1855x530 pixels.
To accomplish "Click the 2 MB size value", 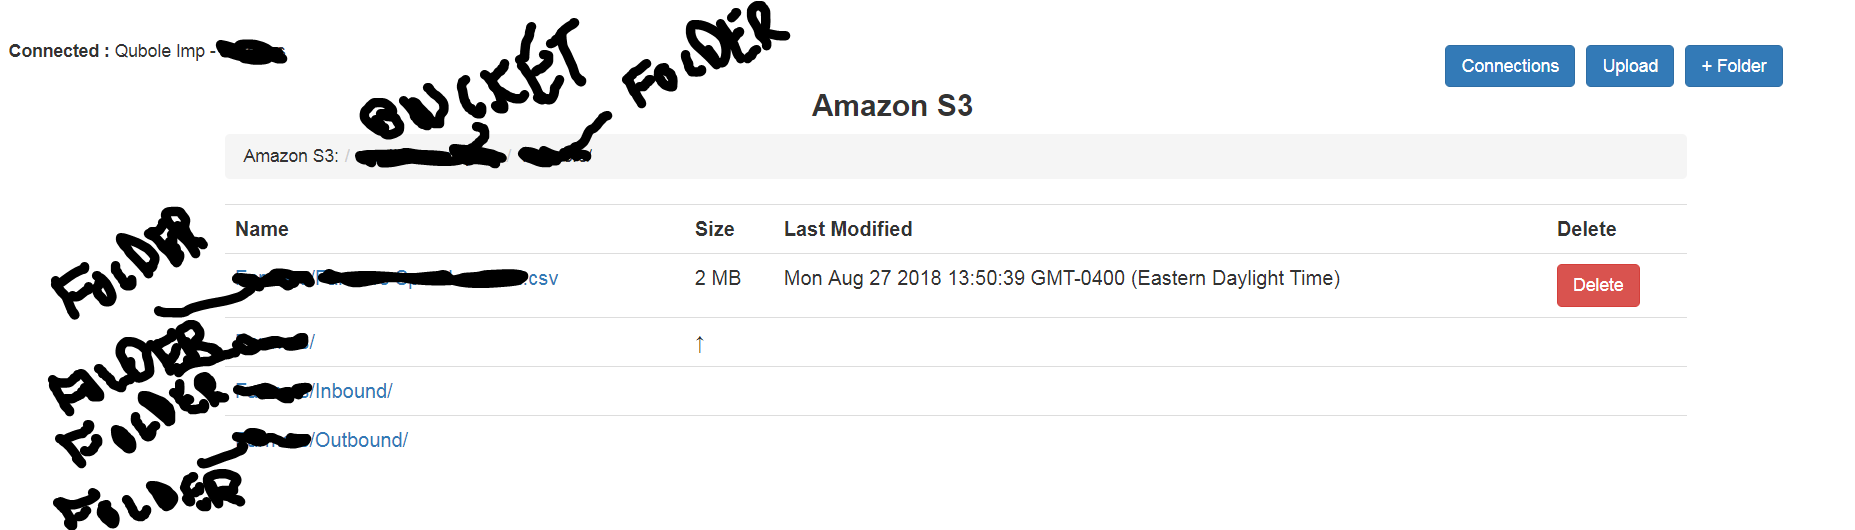I will coord(717,278).
